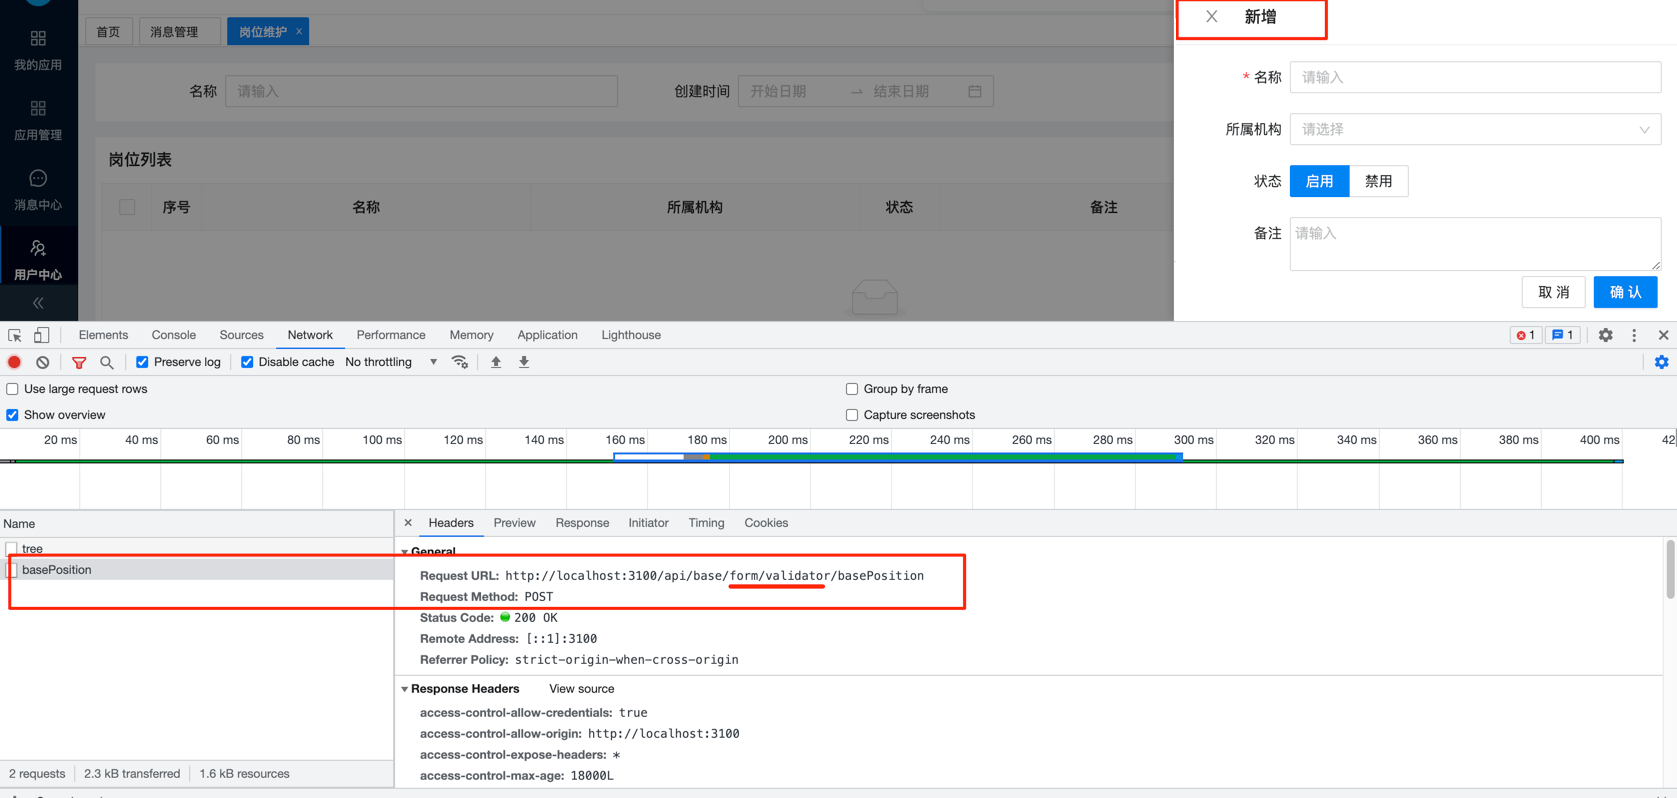Switch to the Console tab

[173, 335]
